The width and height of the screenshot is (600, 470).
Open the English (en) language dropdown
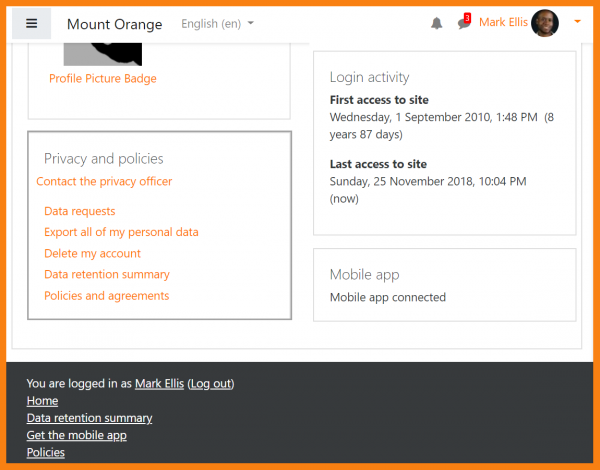[217, 23]
